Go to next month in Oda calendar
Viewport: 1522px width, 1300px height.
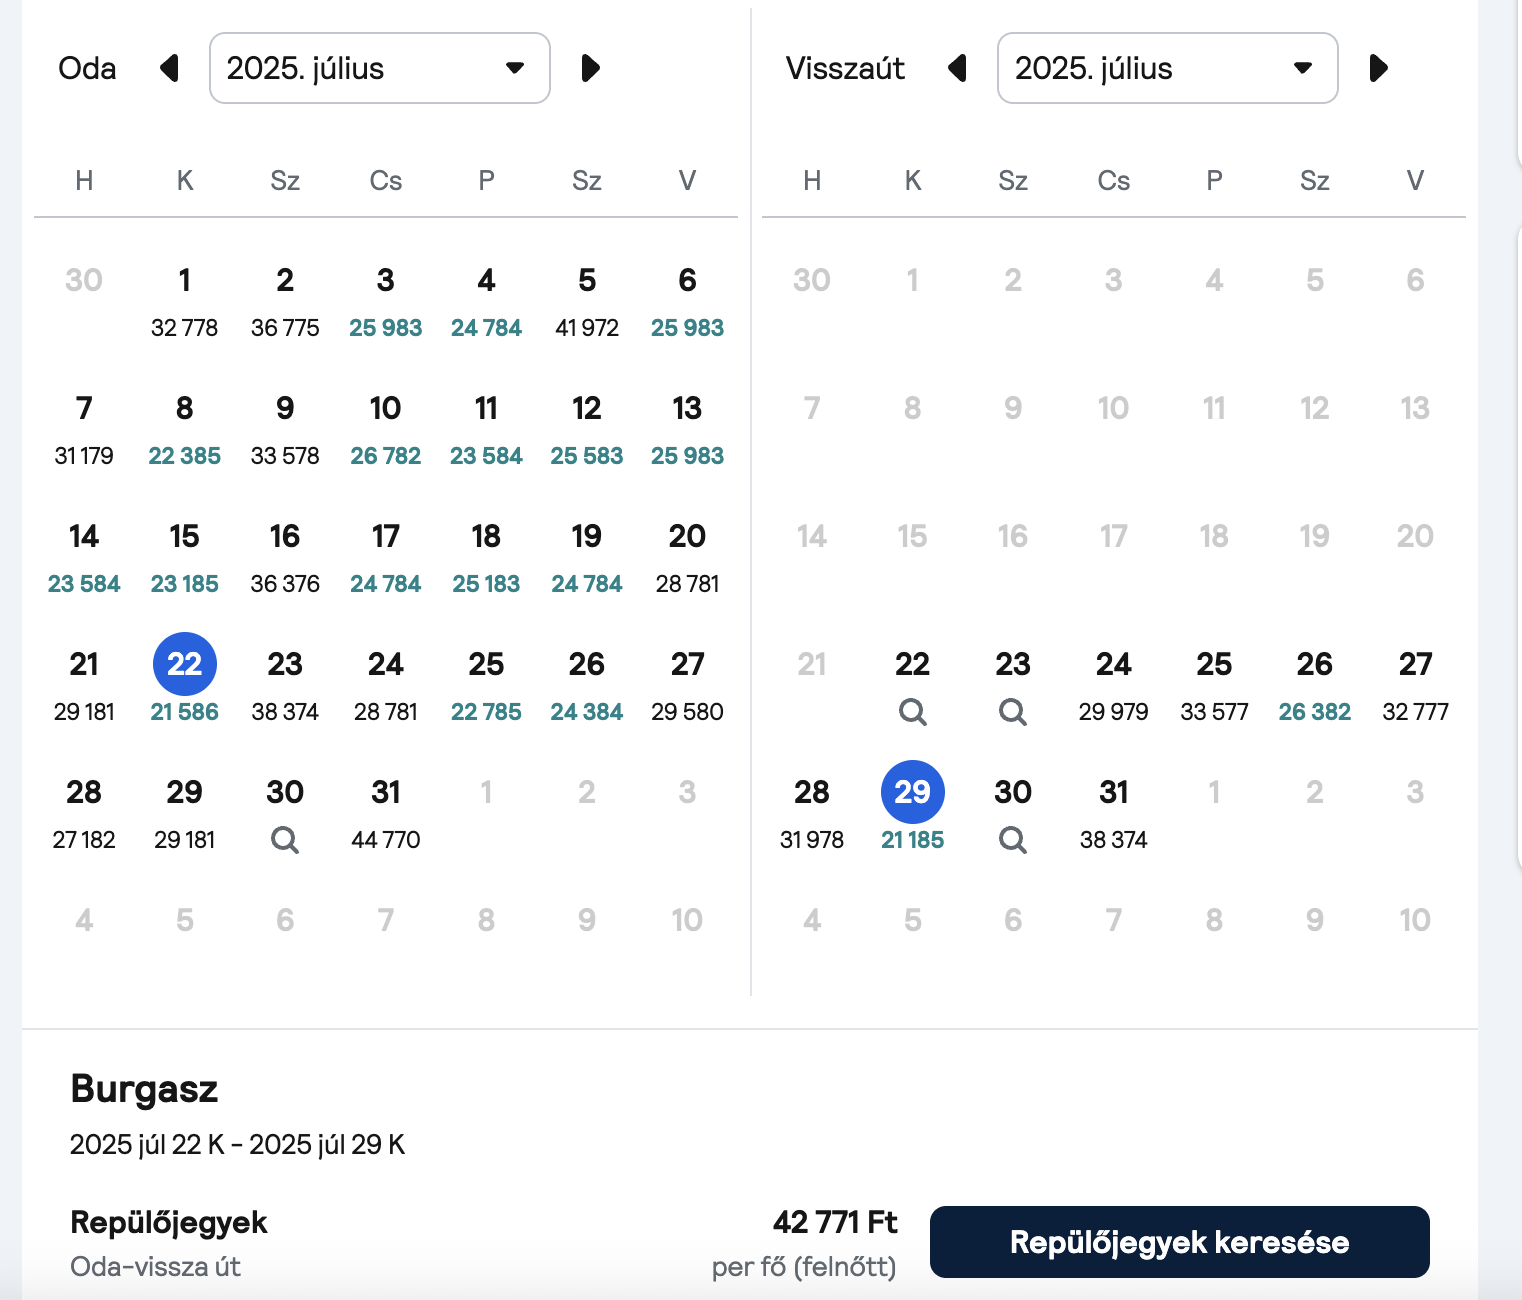click(590, 68)
